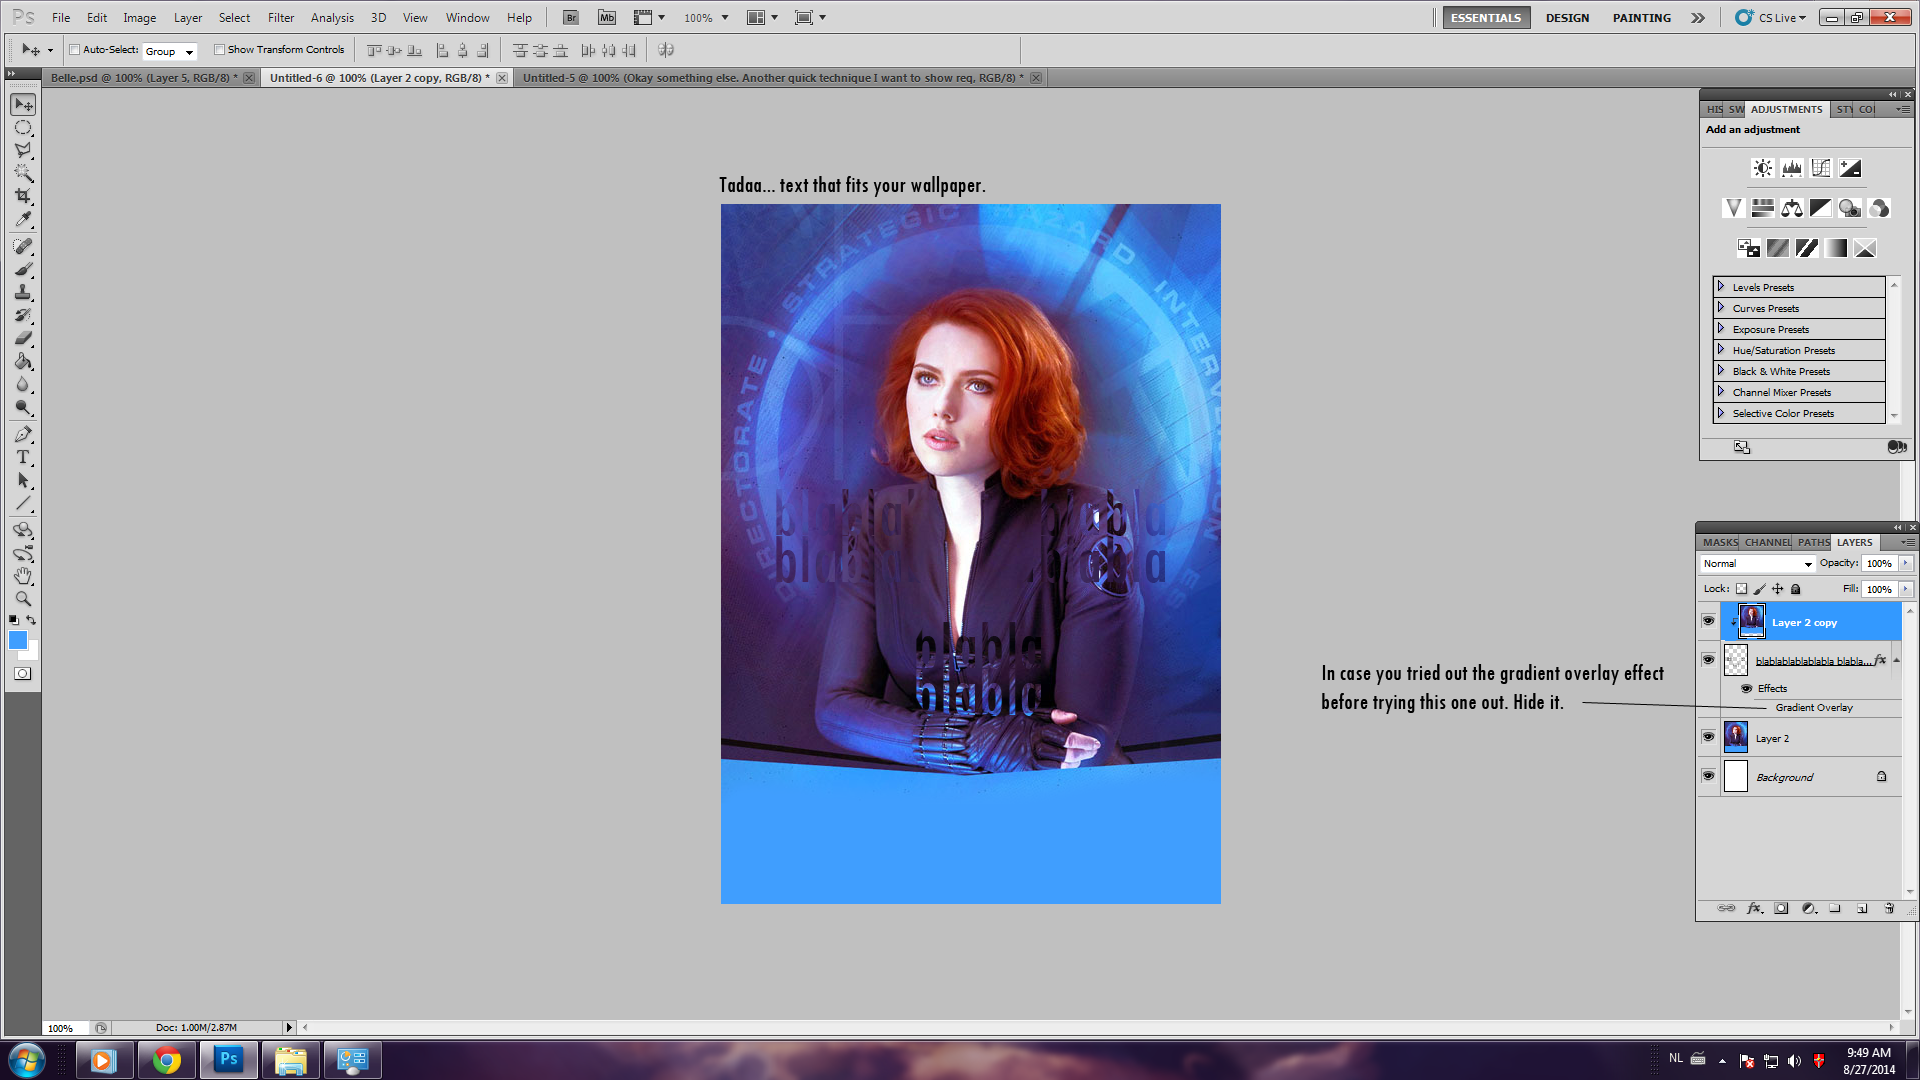Open the Auto-Select Group dropdown
1920x1080 pixels.
(x=170, y=51)
